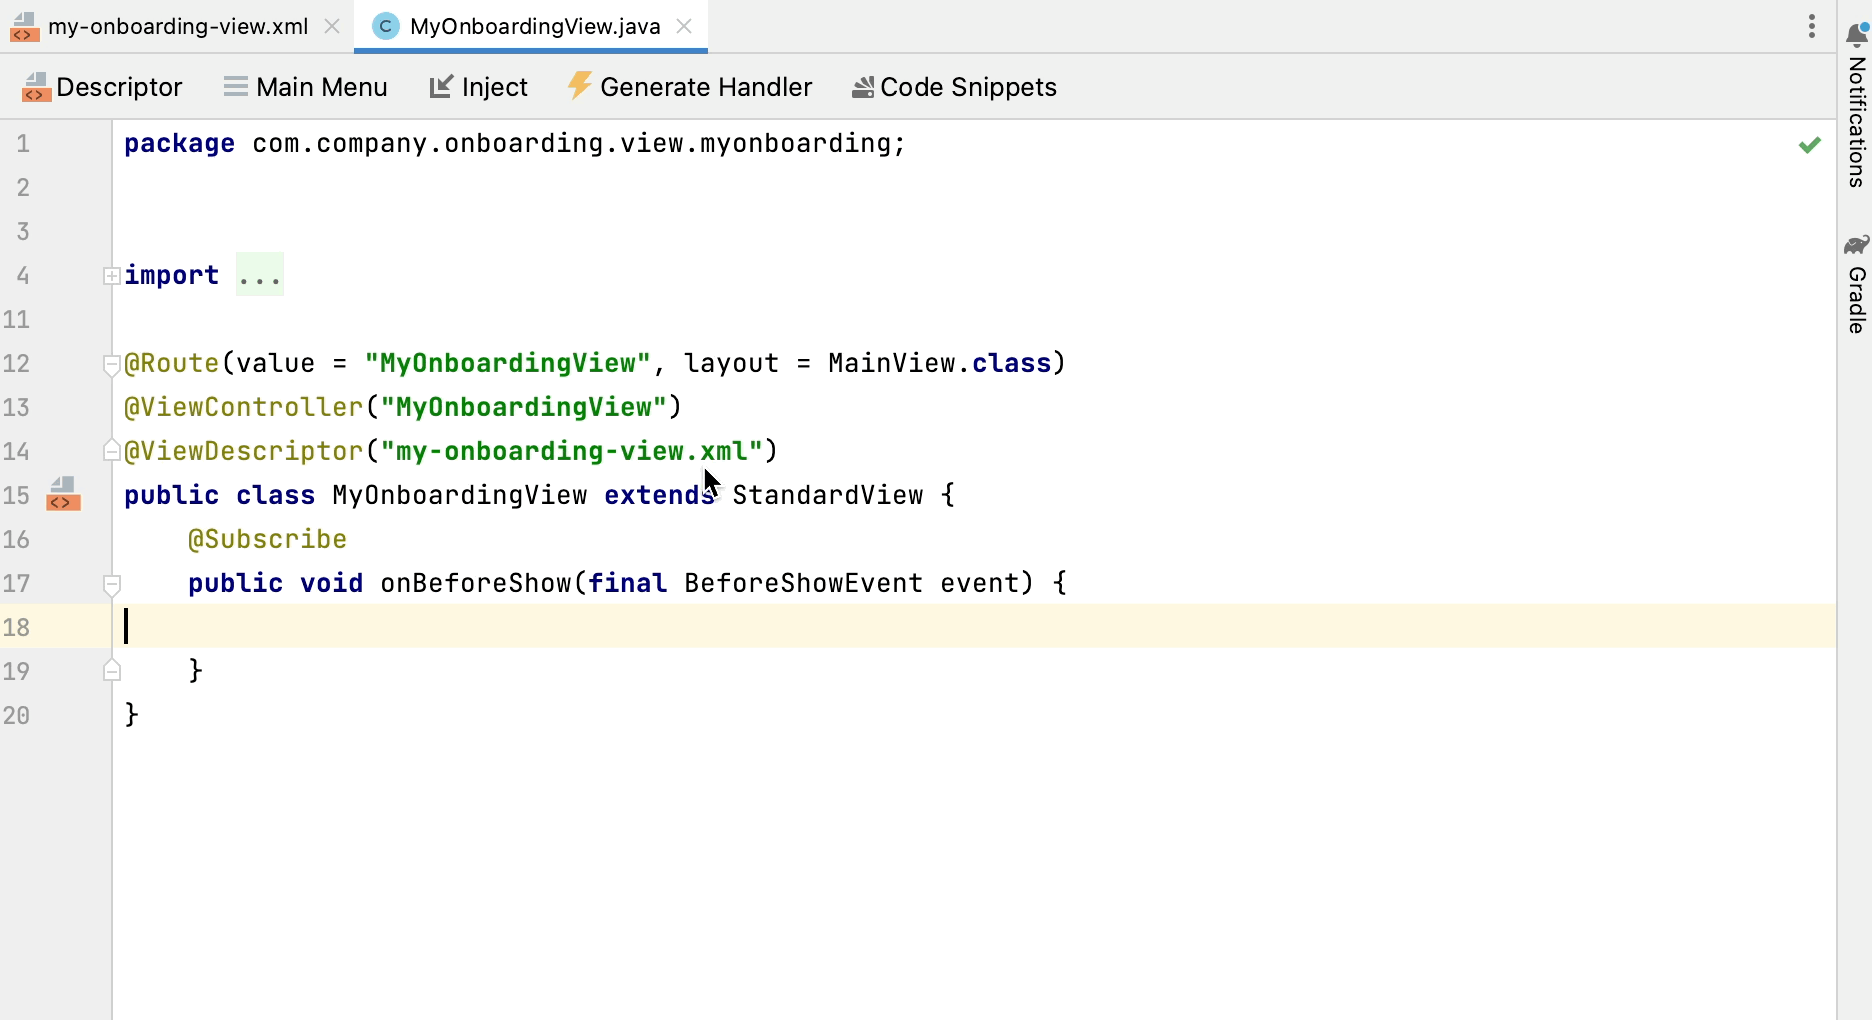1872x1020 pixels.
Task: Open the Gradle tool window
Action: coord(1856,285)
